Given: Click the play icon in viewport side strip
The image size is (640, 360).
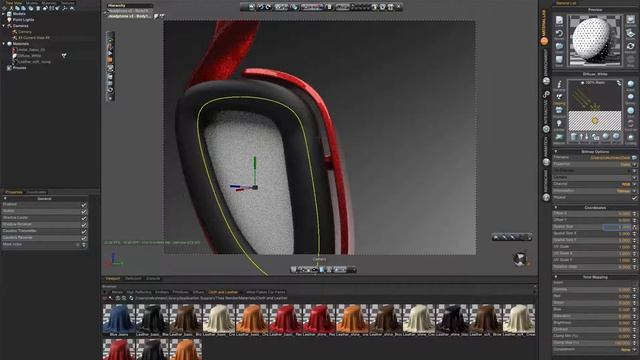Looking at the screenshot, I should coord(110,53).
